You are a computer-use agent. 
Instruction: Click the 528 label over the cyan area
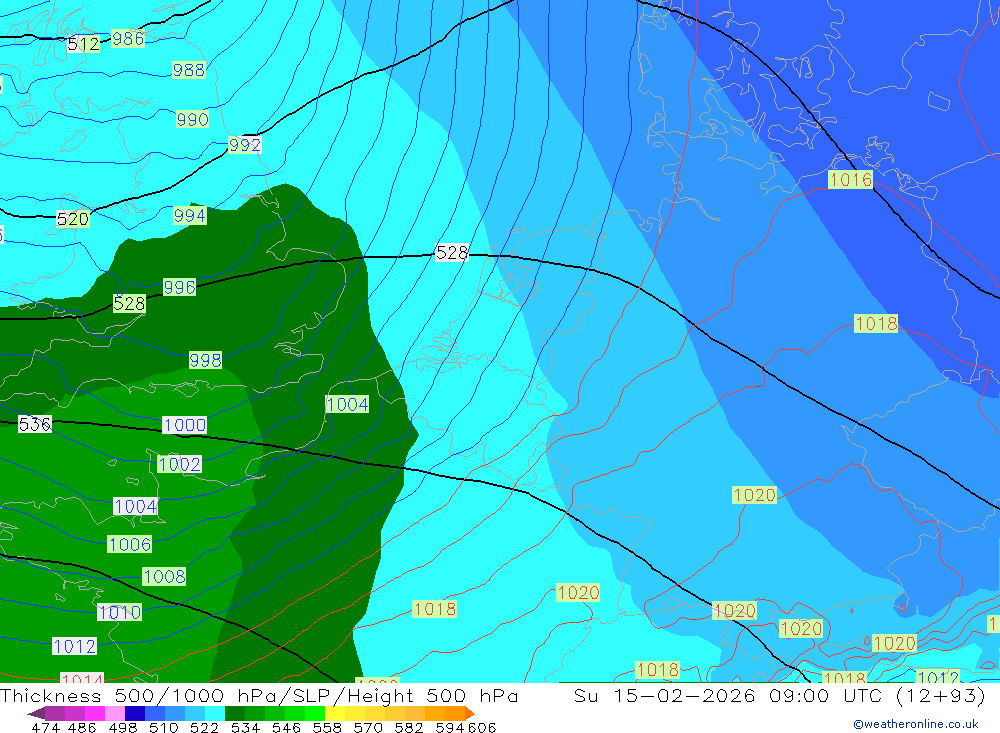pos(452,253)
